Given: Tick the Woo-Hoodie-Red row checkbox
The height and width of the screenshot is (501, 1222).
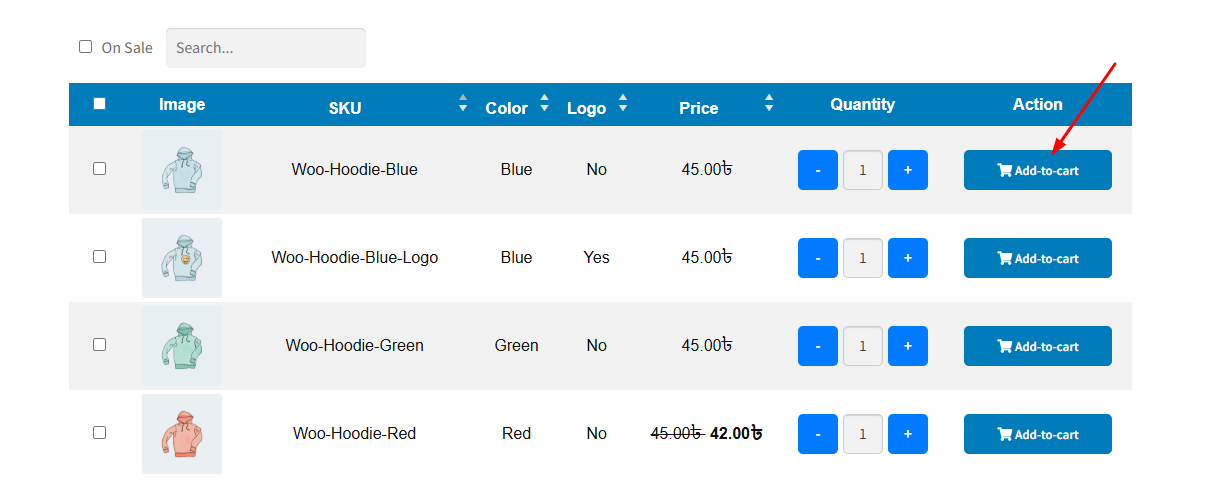Looking at the screenshot, I should [x=99, y=433].
